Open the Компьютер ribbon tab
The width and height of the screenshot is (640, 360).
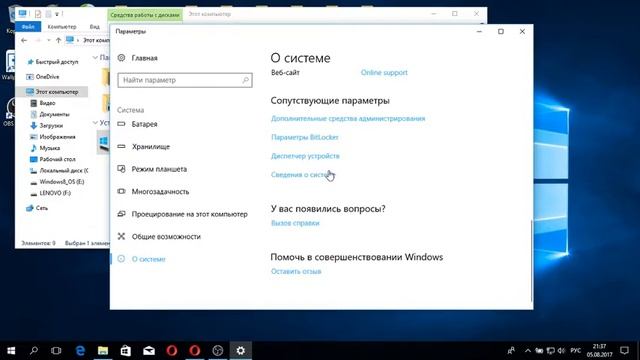point(62,27)
